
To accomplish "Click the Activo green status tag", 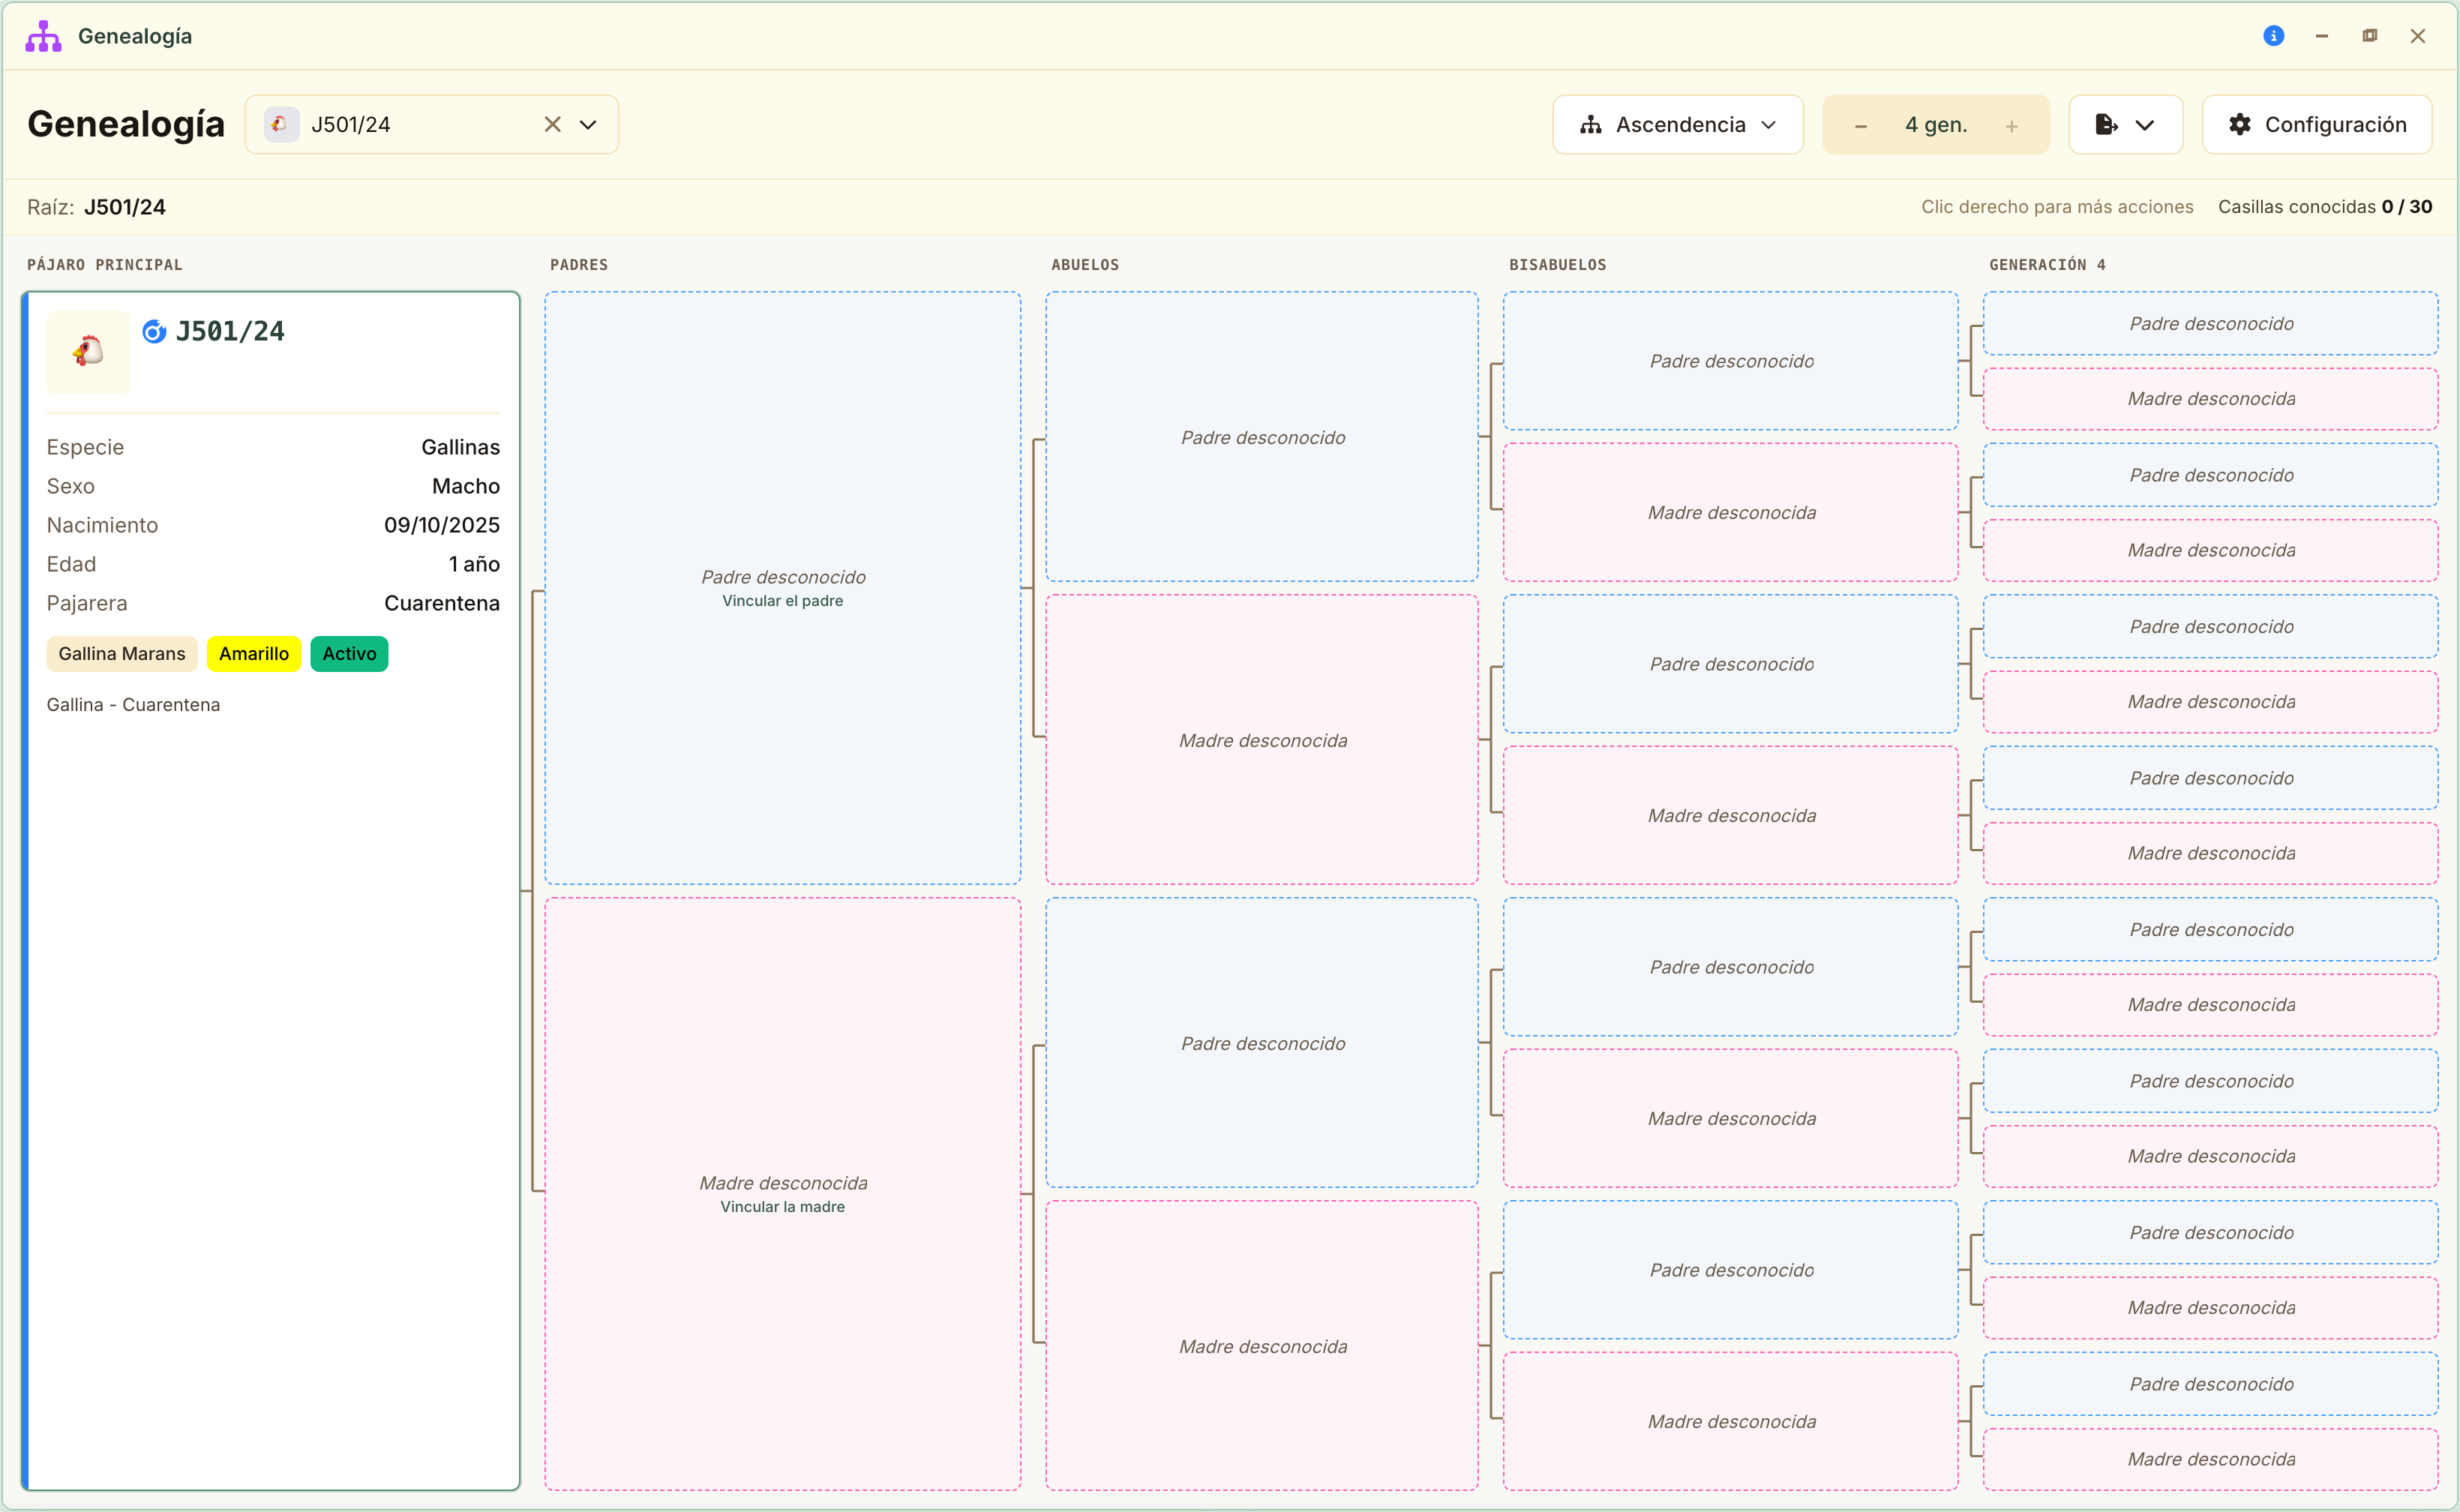I will point(349,653).
